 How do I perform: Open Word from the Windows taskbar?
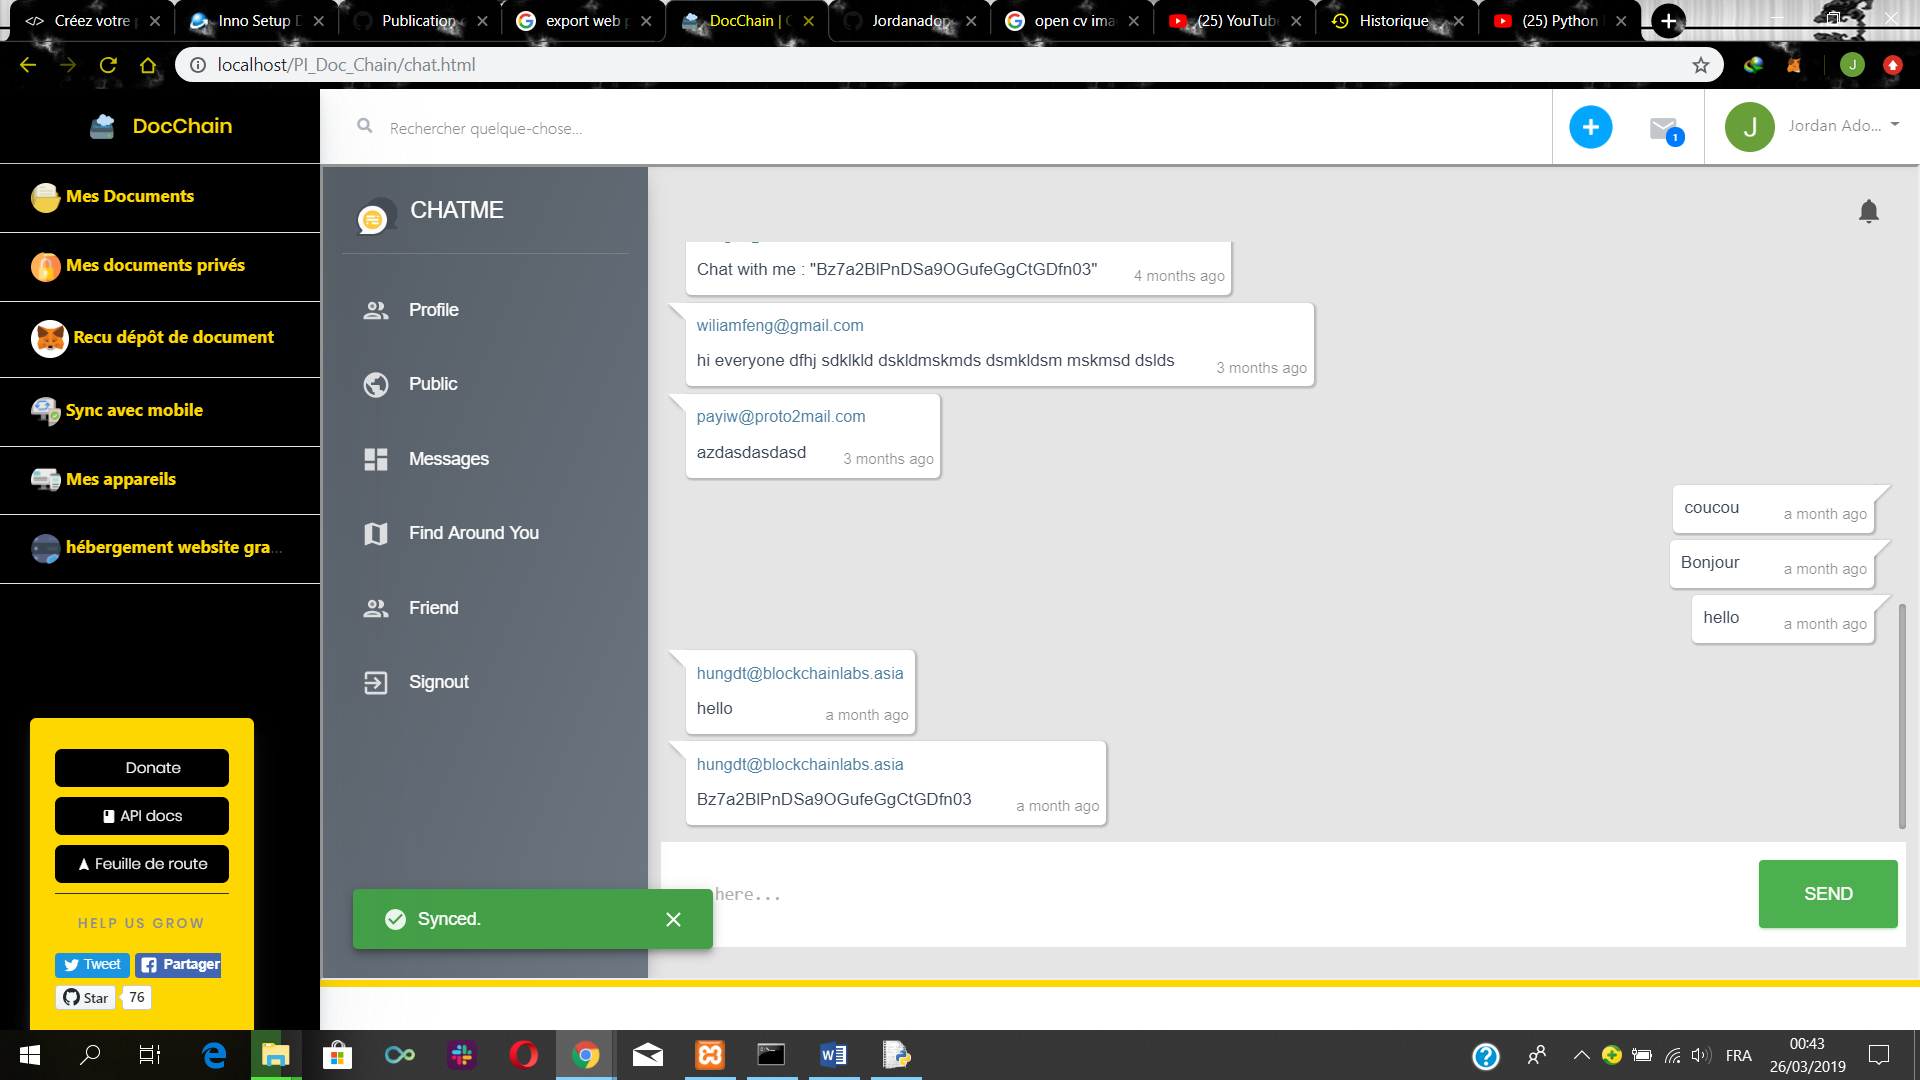(x=833, y=1055)
